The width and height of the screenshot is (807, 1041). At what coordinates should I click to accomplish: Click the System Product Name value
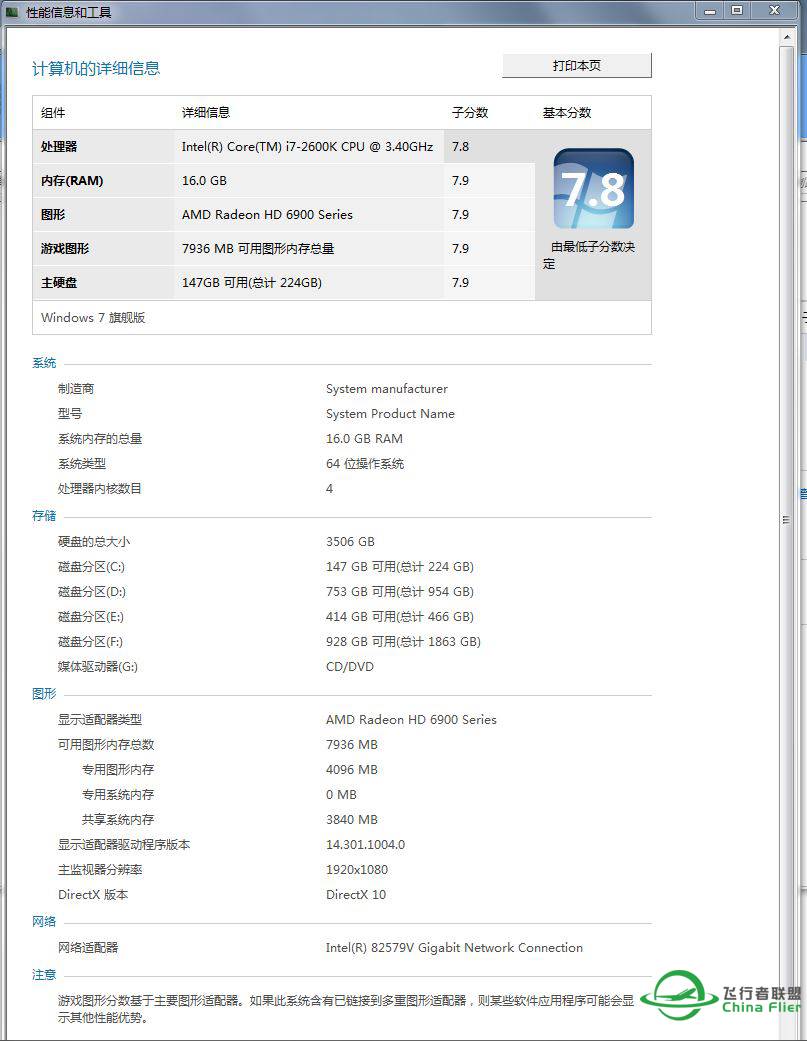[390, 414]
